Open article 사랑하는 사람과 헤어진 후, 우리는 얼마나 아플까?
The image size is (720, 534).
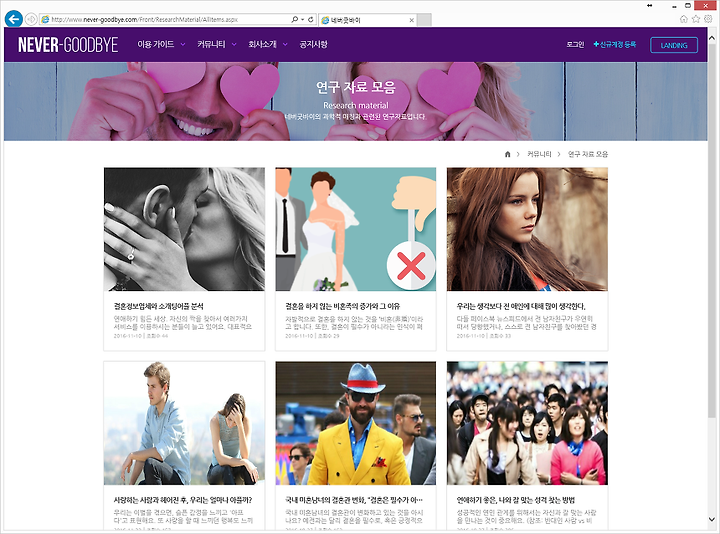[183, 500]
